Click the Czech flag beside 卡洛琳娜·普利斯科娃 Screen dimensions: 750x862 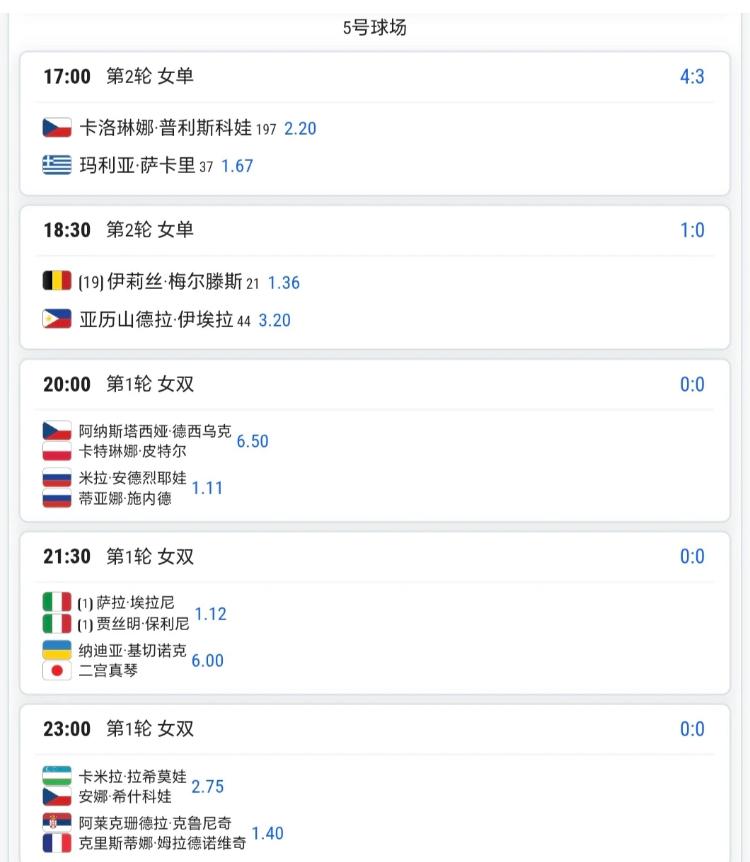tap(57, 128)
